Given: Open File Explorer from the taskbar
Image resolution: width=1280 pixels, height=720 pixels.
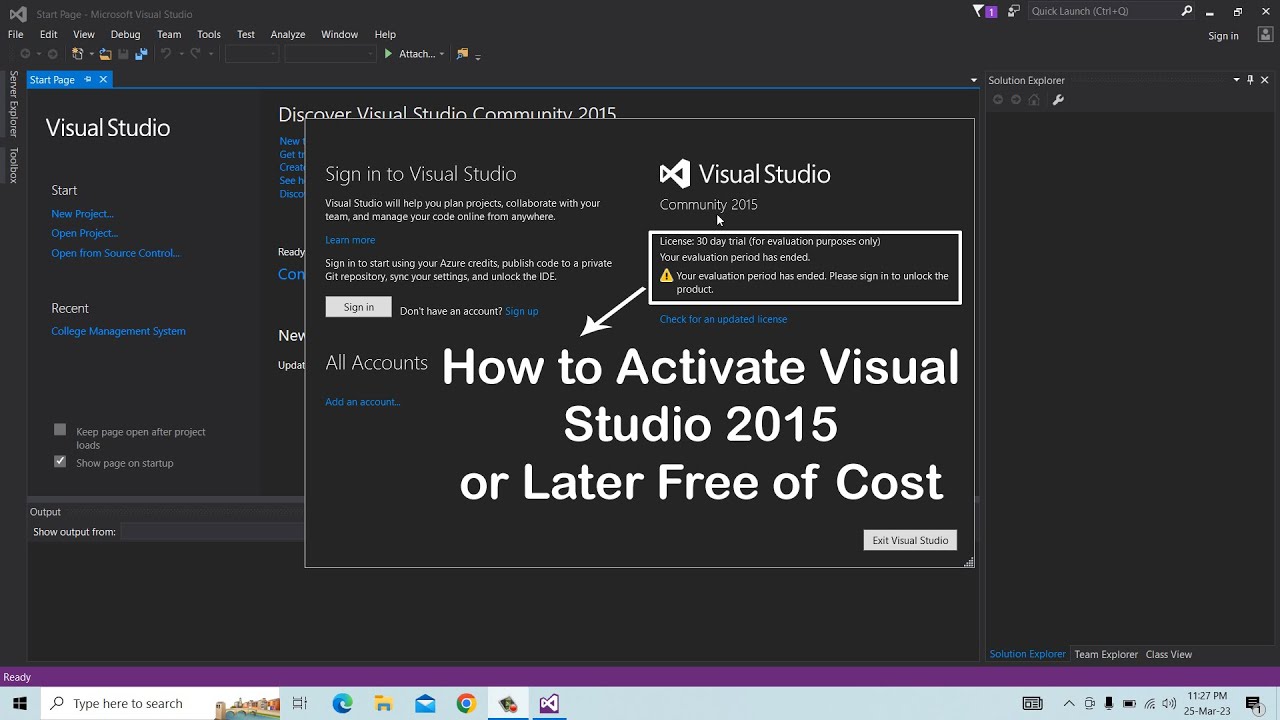Looking at the screenshot, I should 383,703.
